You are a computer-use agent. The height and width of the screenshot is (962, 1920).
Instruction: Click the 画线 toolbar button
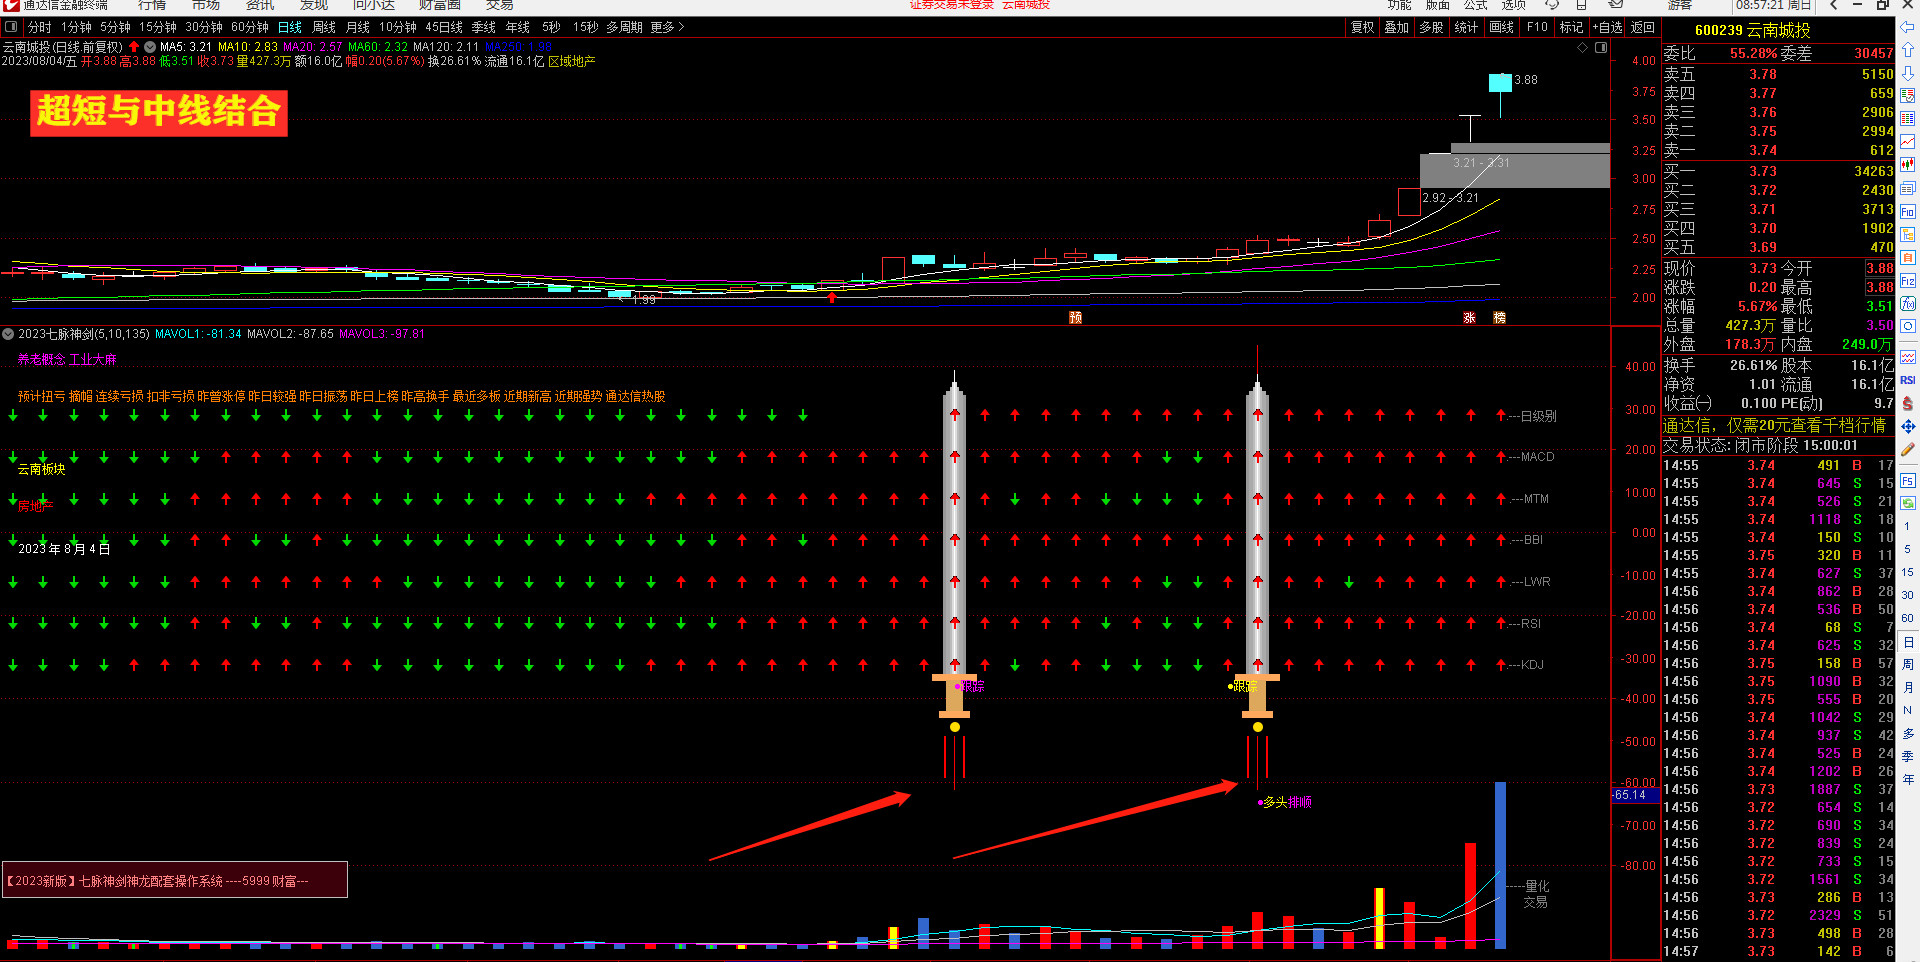click(x=1502, y=27)
